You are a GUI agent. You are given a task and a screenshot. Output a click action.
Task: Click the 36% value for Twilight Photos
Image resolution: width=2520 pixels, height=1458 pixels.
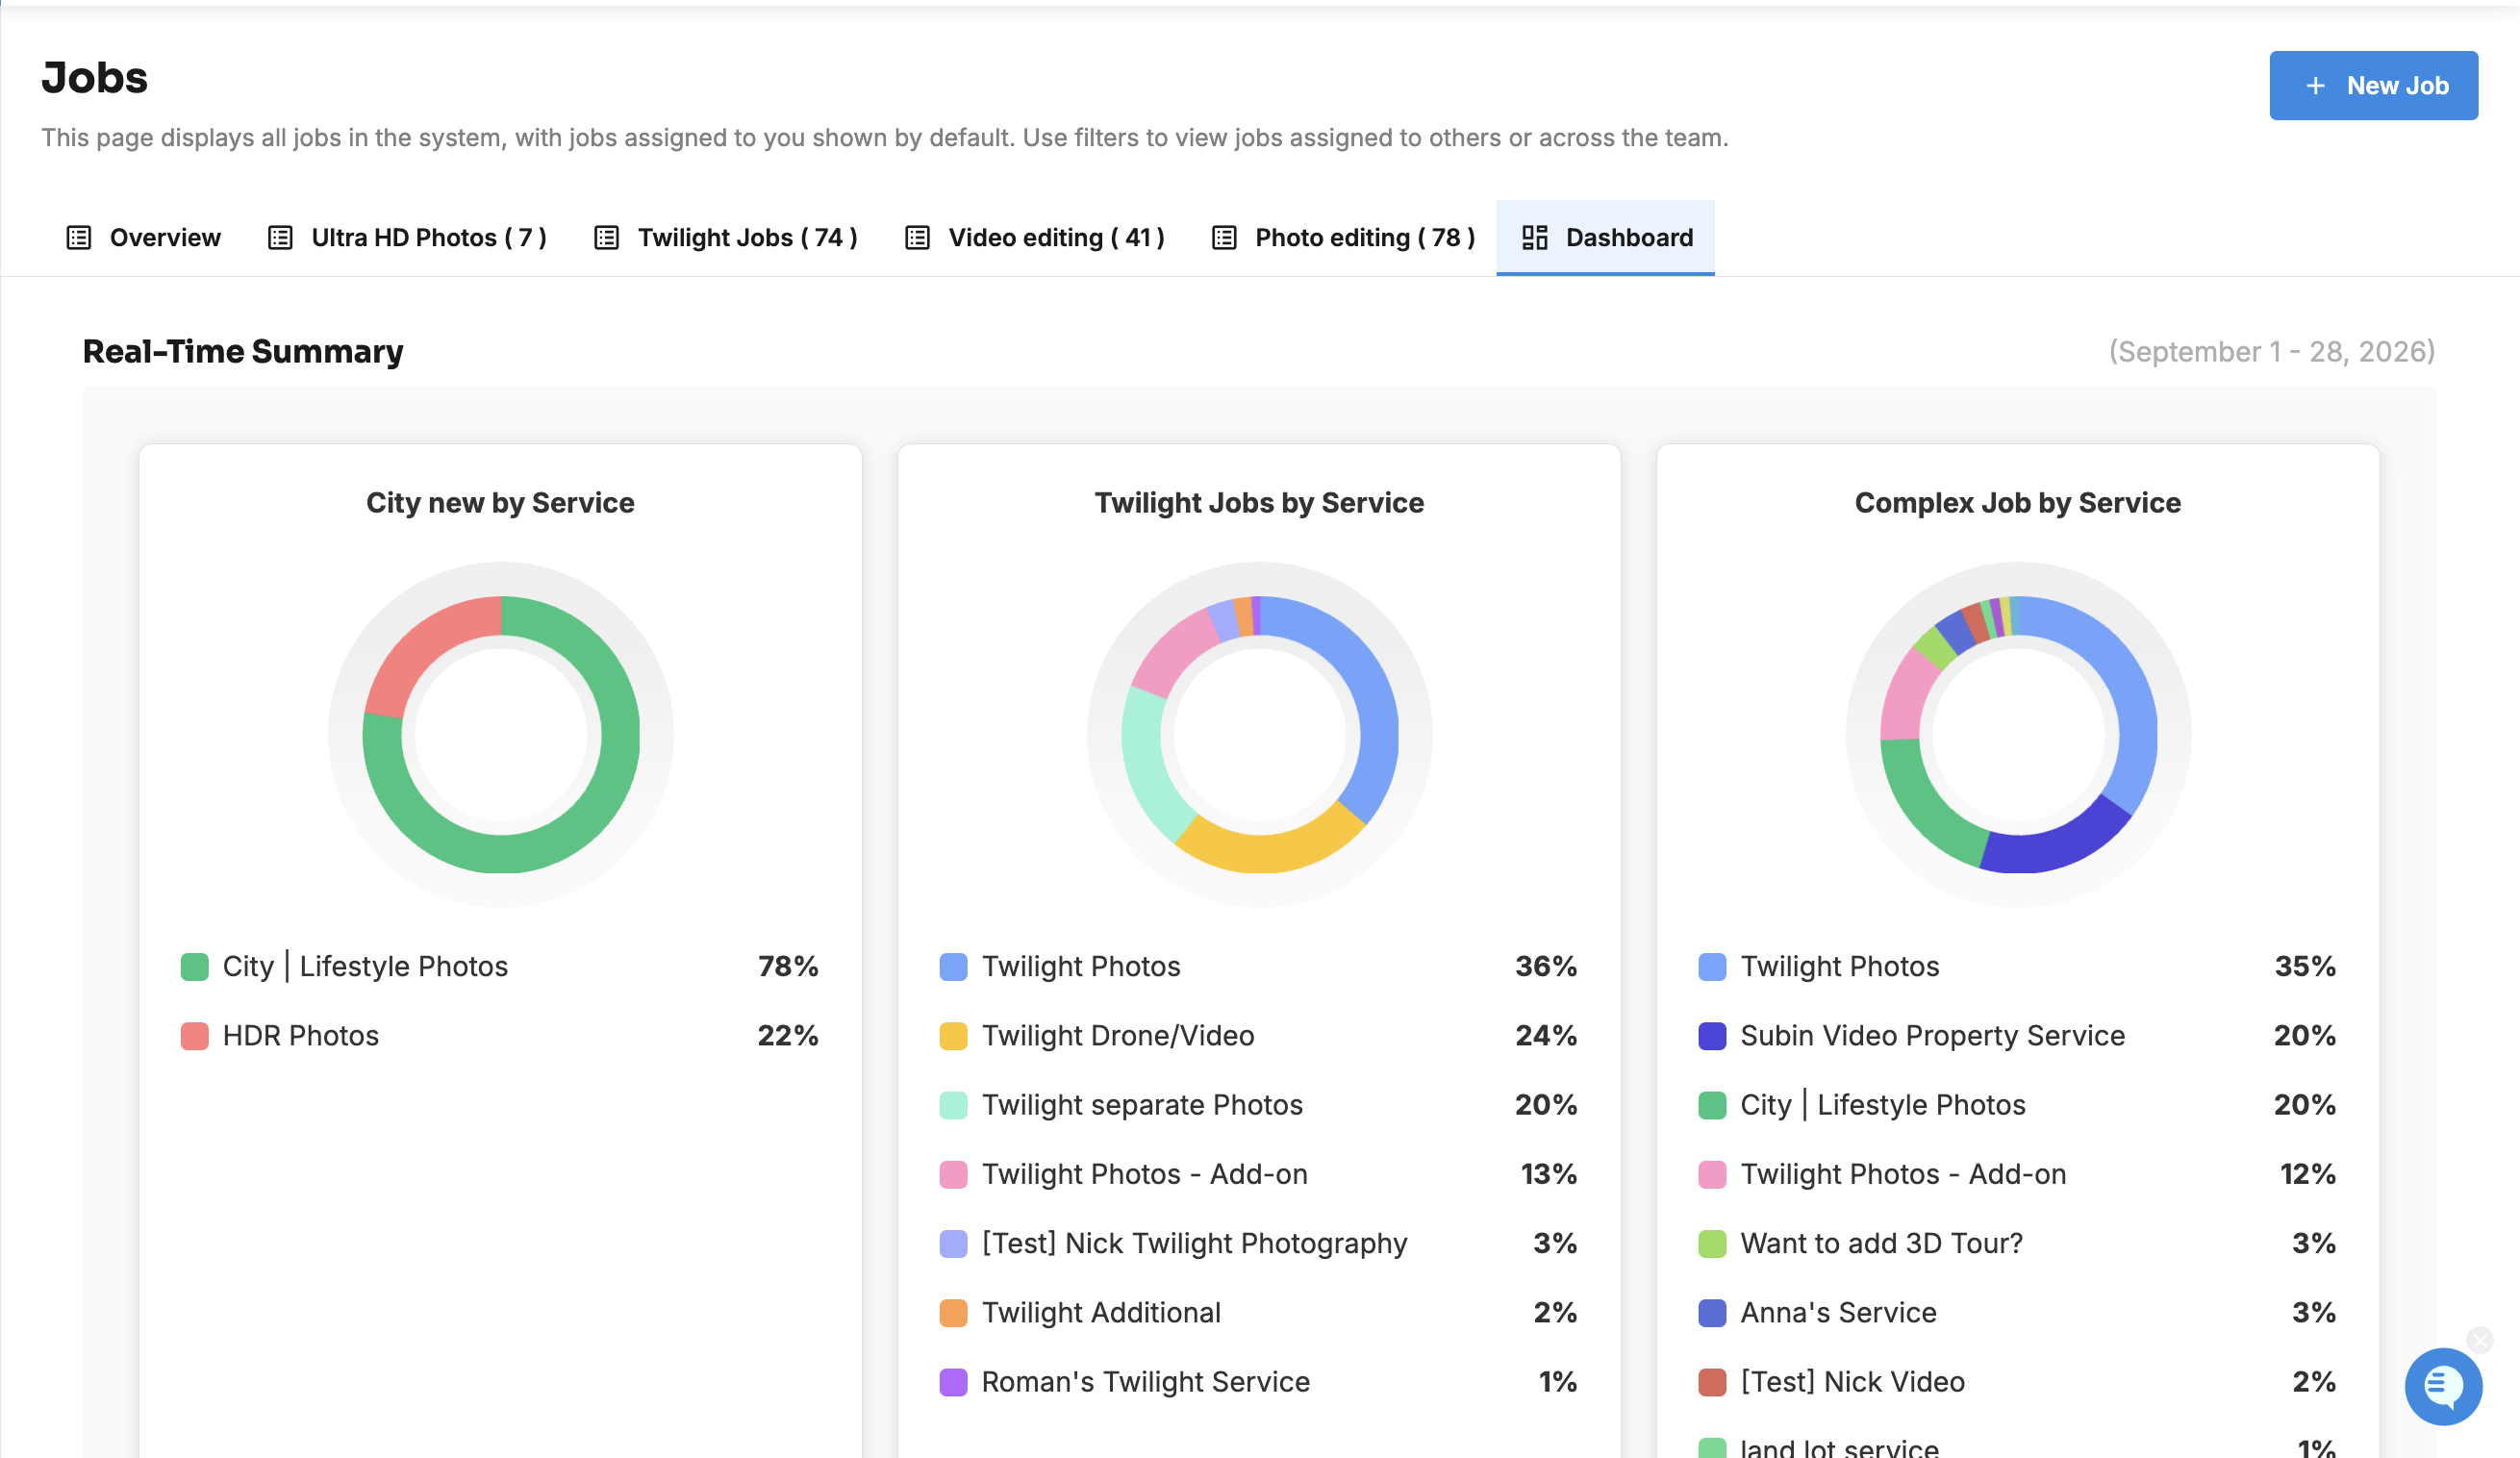tap(1546, 967)
